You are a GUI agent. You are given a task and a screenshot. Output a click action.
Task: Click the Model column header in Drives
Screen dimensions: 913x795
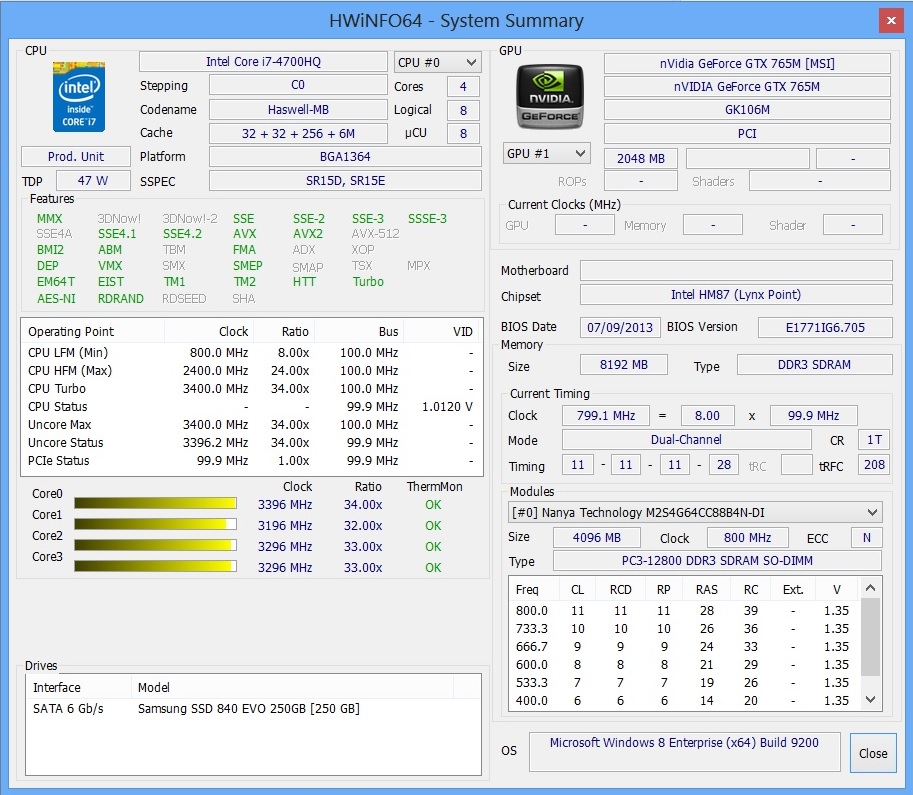point(292,687)
